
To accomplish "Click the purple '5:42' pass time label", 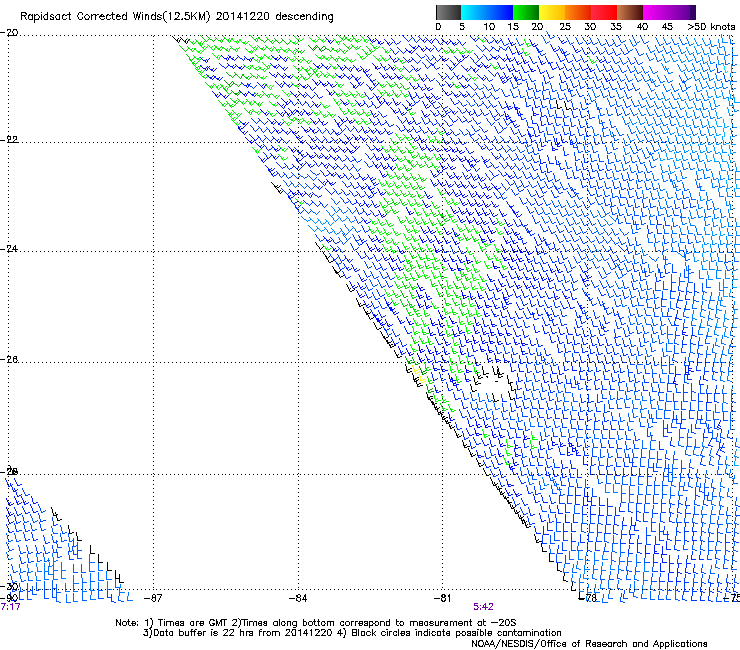I will 483,607.
